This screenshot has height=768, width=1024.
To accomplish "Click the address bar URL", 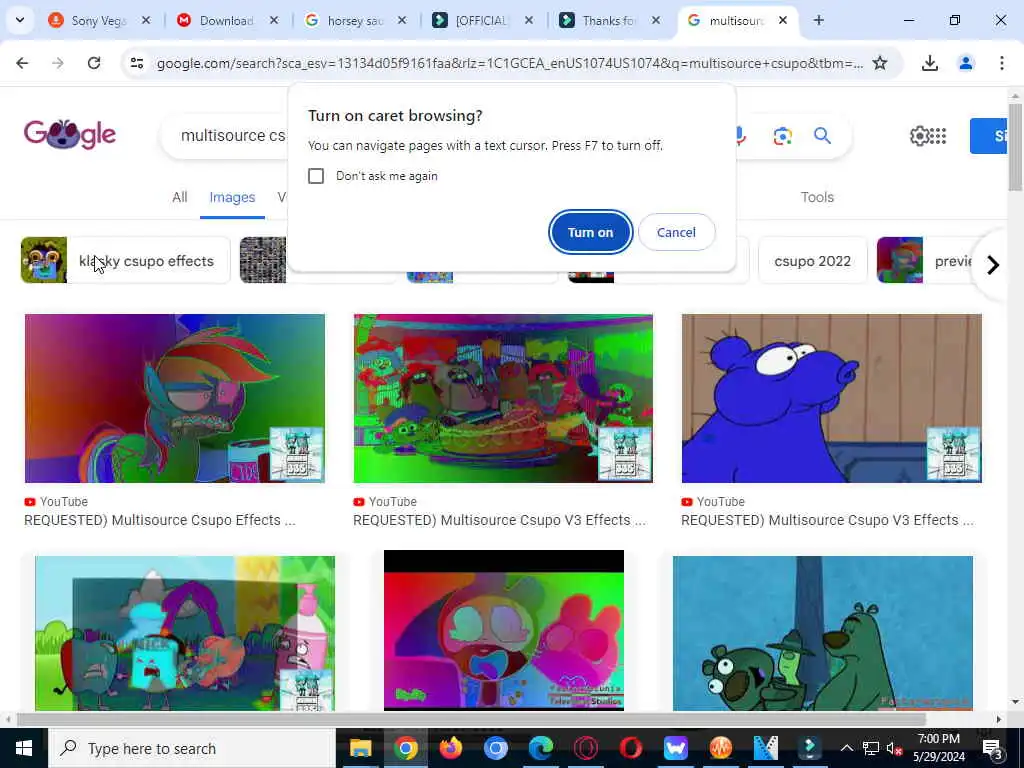I will [x=509, y=63].
